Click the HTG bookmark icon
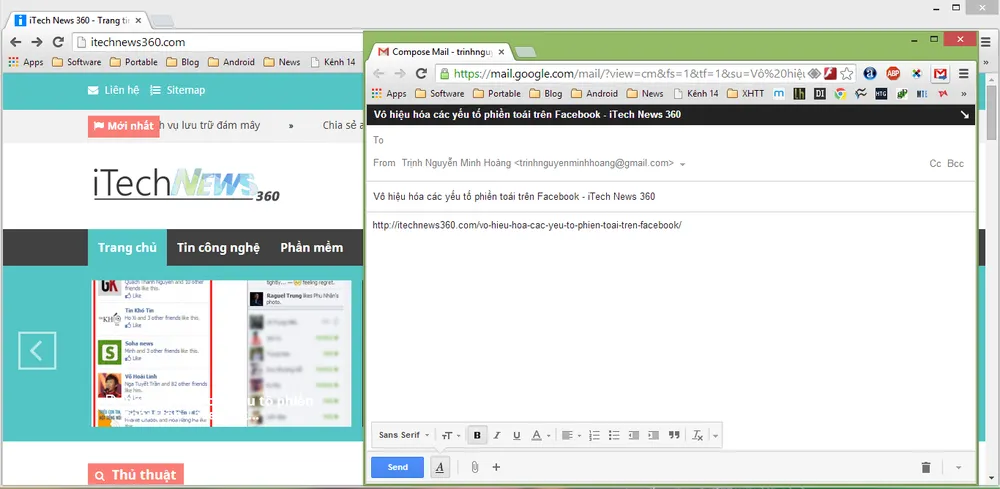Image resolution: width=1000 pixels, height=489 pixels. click(881, 93)
